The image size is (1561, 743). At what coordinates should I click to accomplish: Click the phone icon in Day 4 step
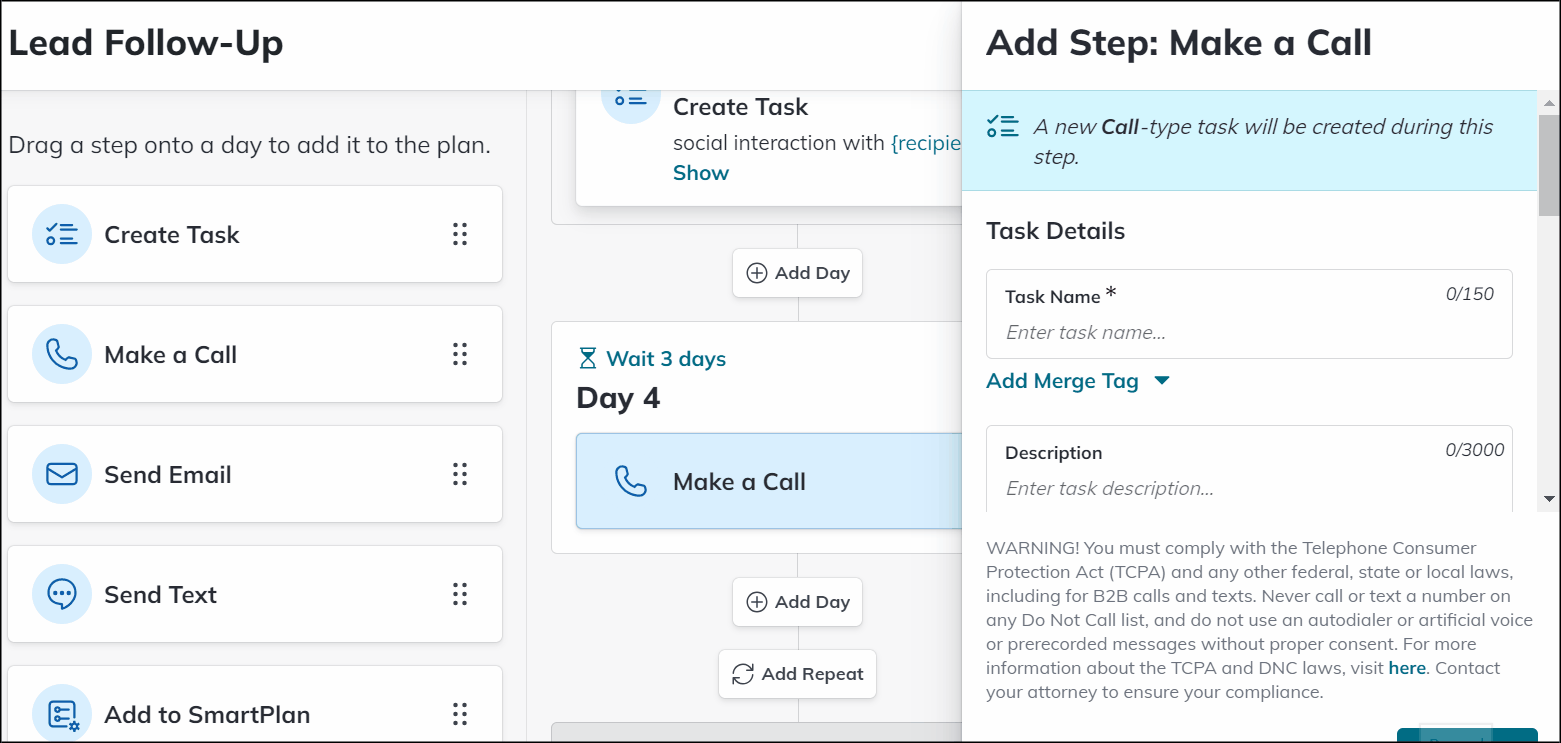click(630, 481)
